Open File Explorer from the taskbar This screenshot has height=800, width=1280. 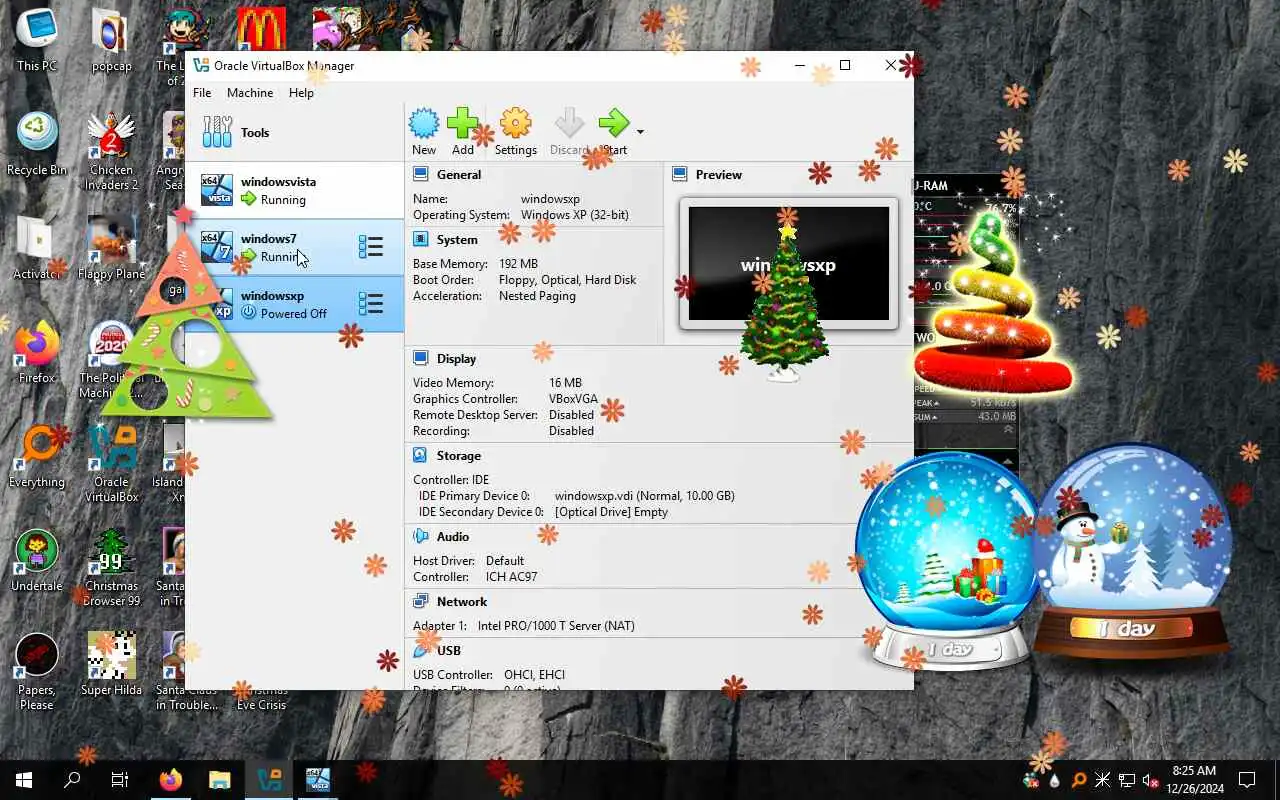click(219, 780)
